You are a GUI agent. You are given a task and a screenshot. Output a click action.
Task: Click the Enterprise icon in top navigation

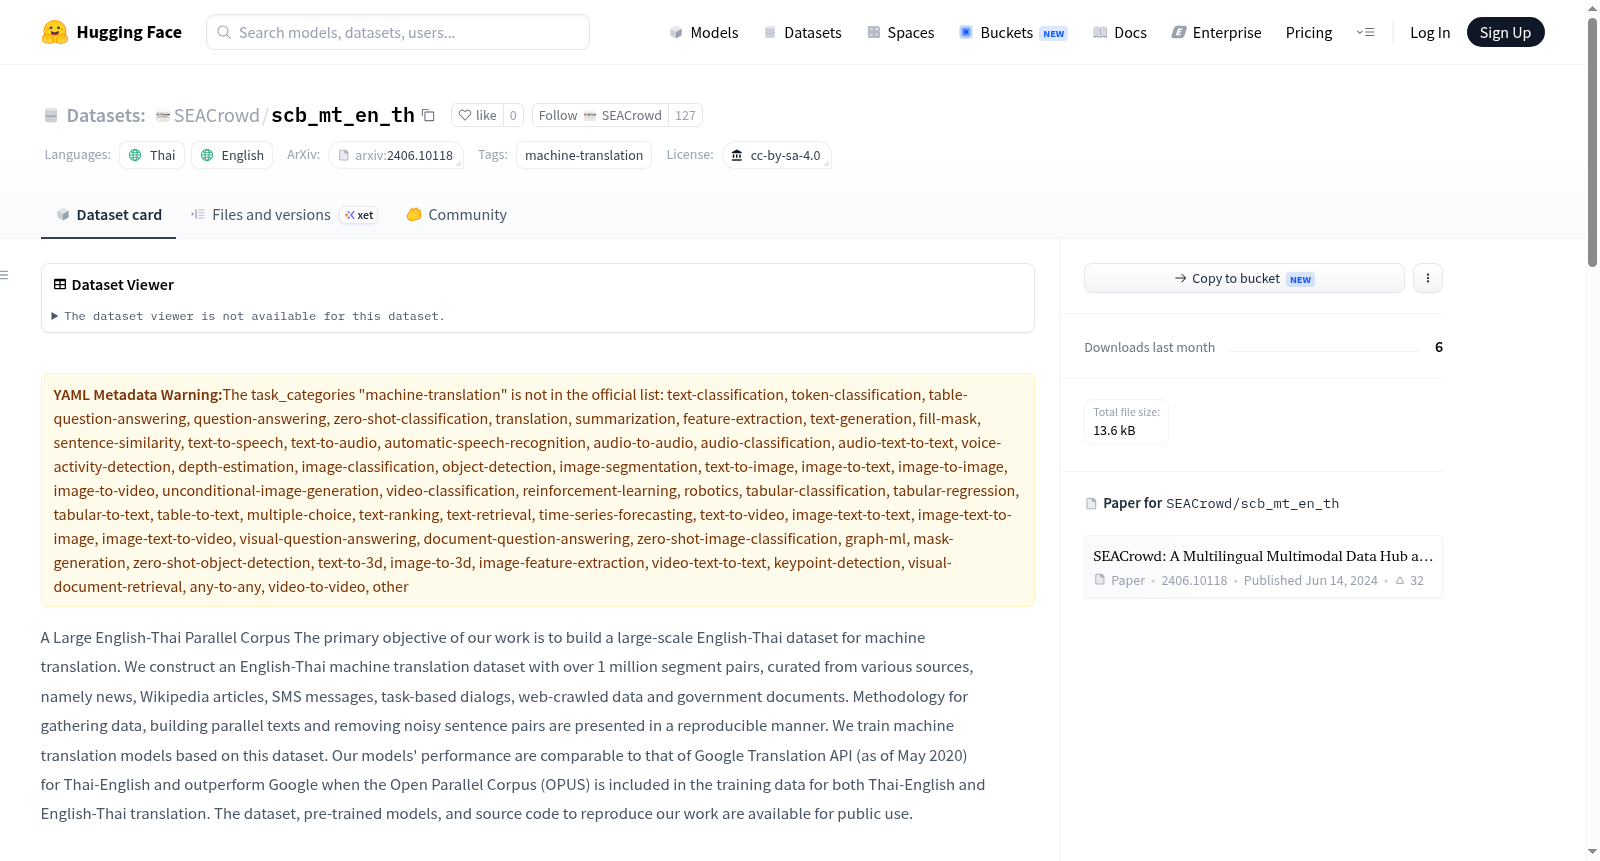tap(1179, 32)
